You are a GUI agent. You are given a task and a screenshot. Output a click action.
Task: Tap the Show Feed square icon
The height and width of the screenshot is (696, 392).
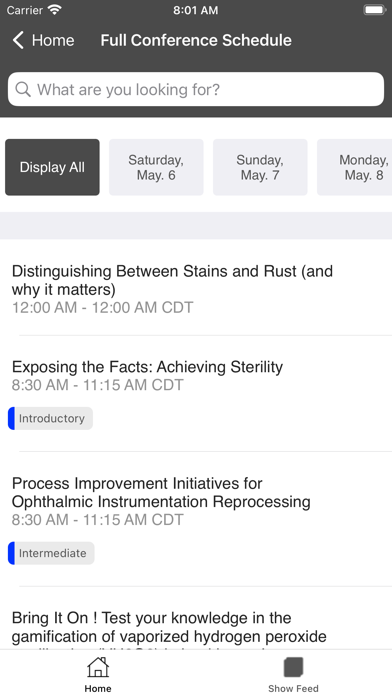tap(293, 667)
